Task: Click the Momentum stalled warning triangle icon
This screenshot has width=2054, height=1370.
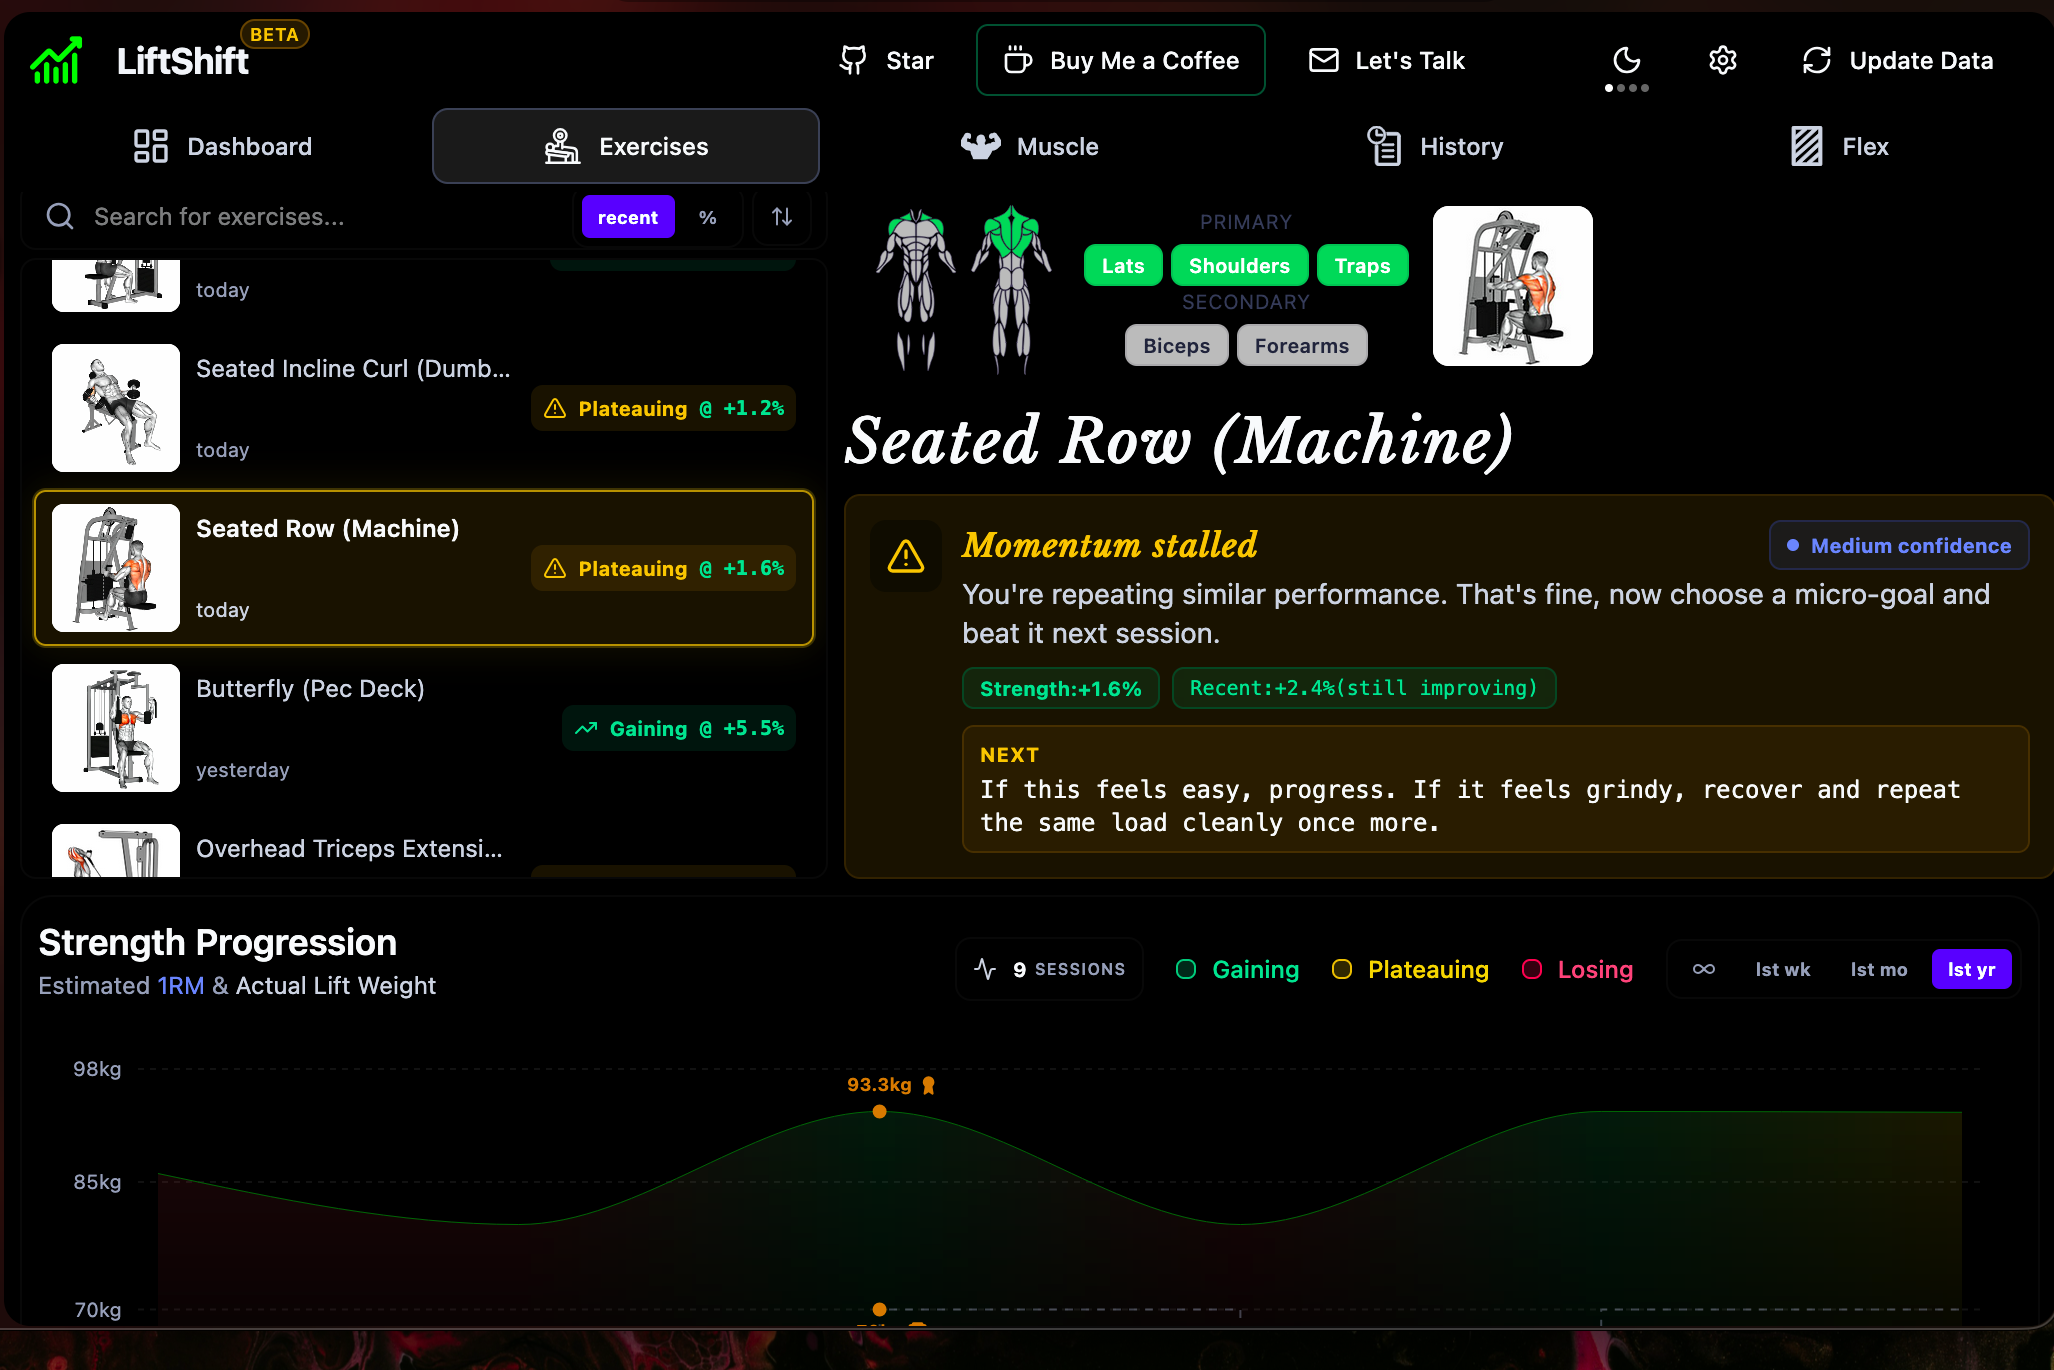Action: [x=905, y=556]
